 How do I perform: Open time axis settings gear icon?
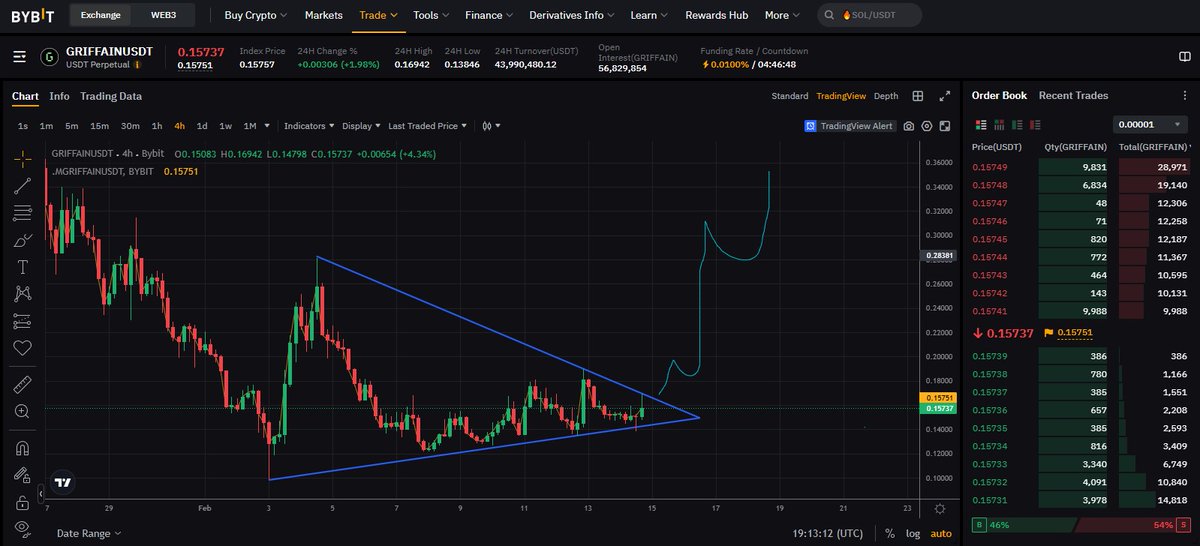pyautogui.click(x=939, y=509)
